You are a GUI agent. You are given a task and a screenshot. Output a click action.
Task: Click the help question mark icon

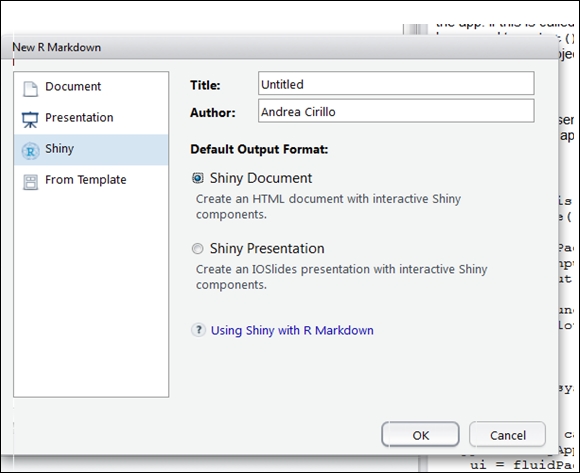click(199, 330)
